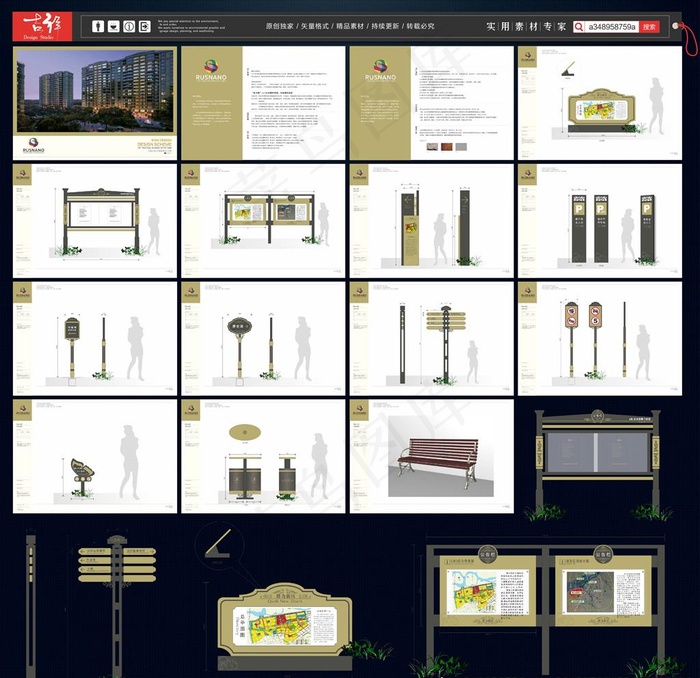The height and width of the screenshot is (678, 700).
Task: Click the 实用素材专家 header title
Action: click(526, 26)
